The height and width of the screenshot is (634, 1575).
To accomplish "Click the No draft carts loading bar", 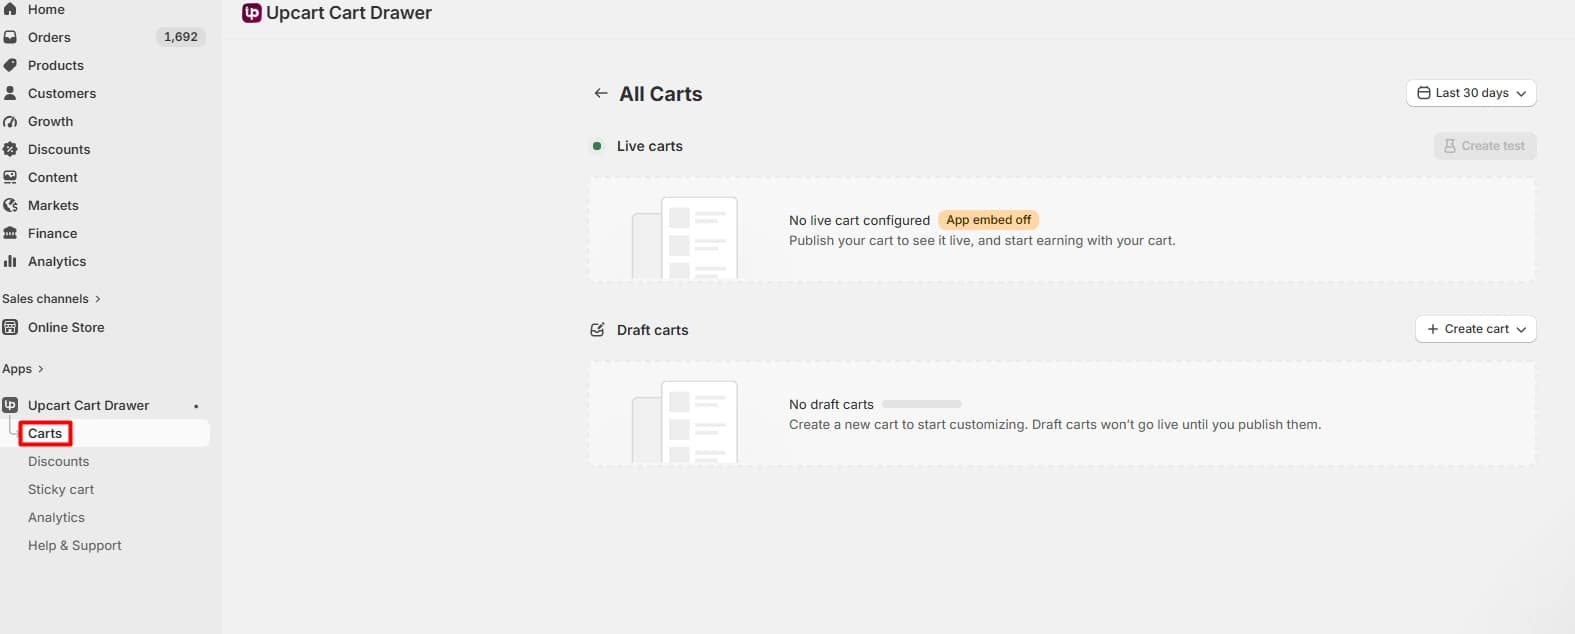I will (922, 404).
